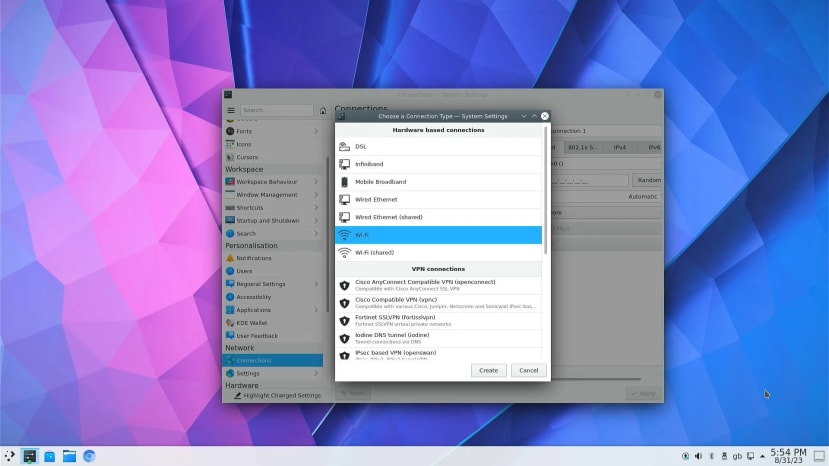Open the volume control tray icon
Image resolution: width=829 pixels, height=466 pixels.
(698, 456)
